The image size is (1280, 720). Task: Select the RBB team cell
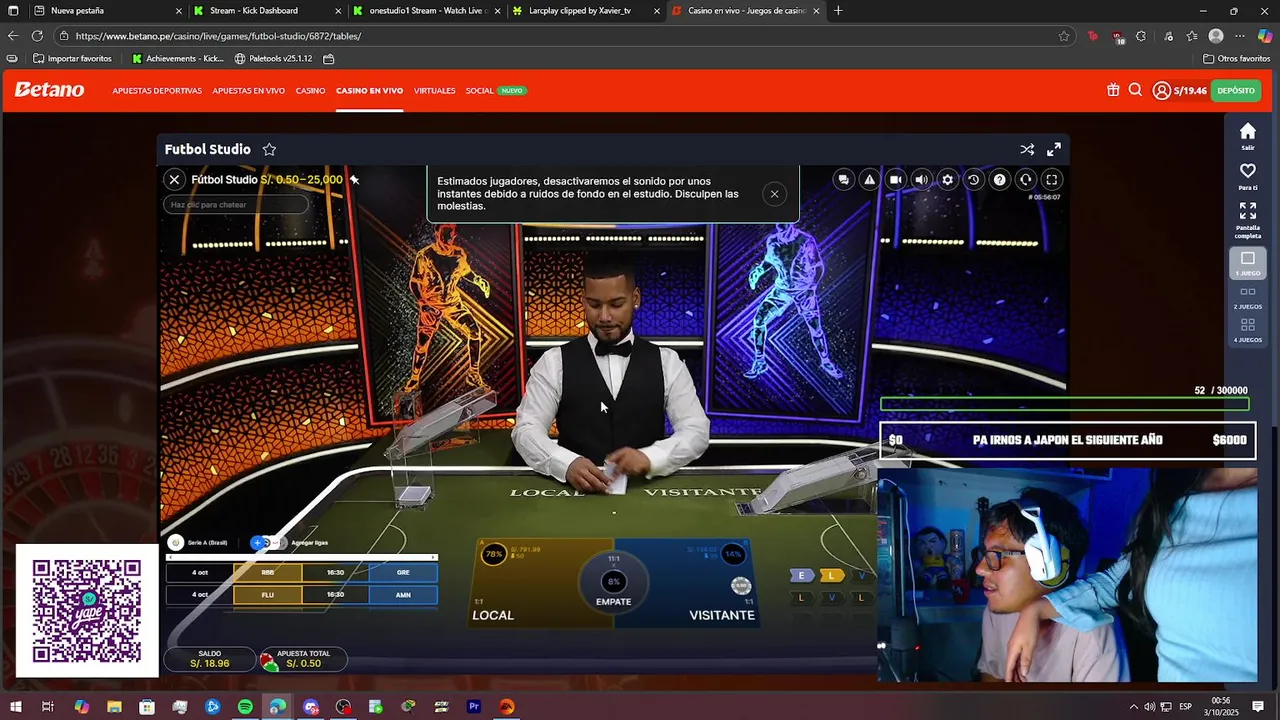pos(267,573)
